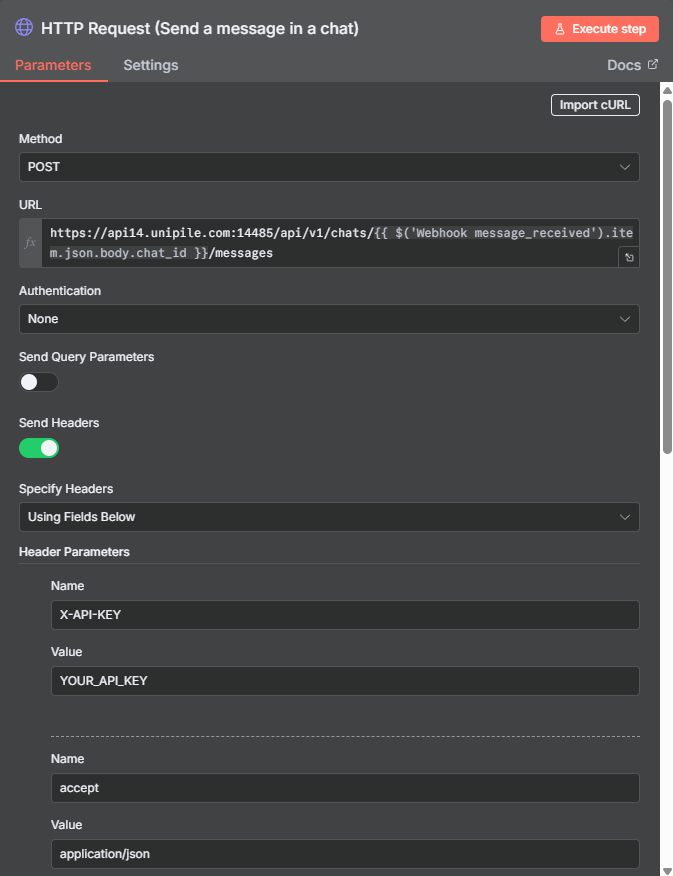Viewport: 673px width, 876px height.
Task: Click the flask icon on Execute step
Action: pos(560,29)
